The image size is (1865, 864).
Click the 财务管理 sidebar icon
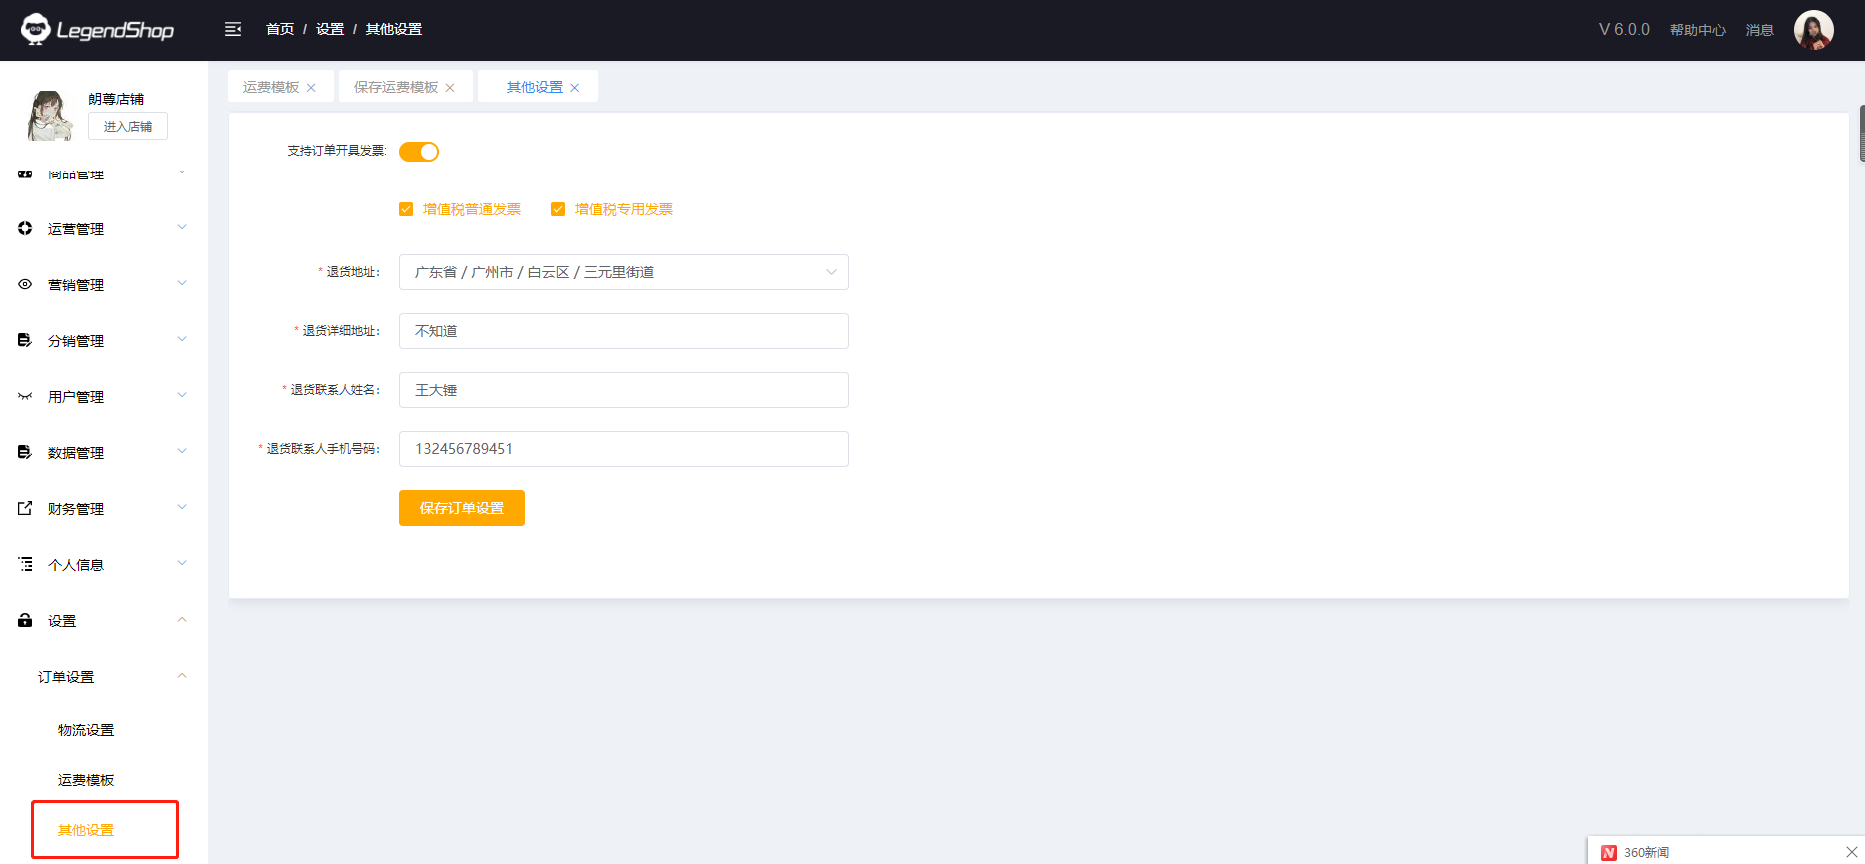pos(25,508)
